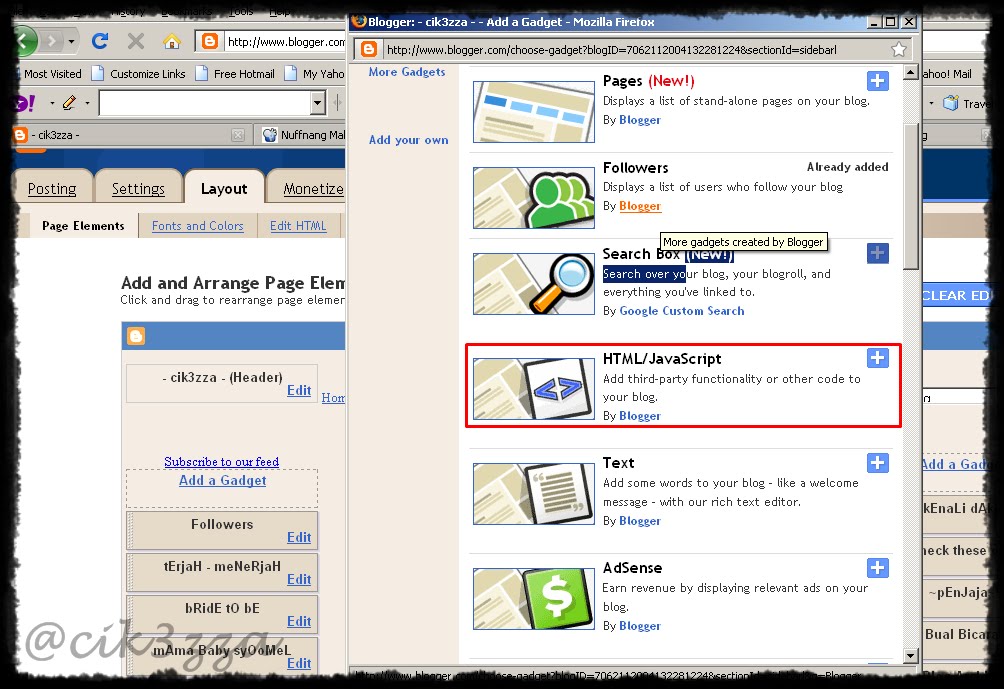This screenshot has height=689, width=1004.
Task: Select the cik3zza browser tab
Action: tap(128, 135)
